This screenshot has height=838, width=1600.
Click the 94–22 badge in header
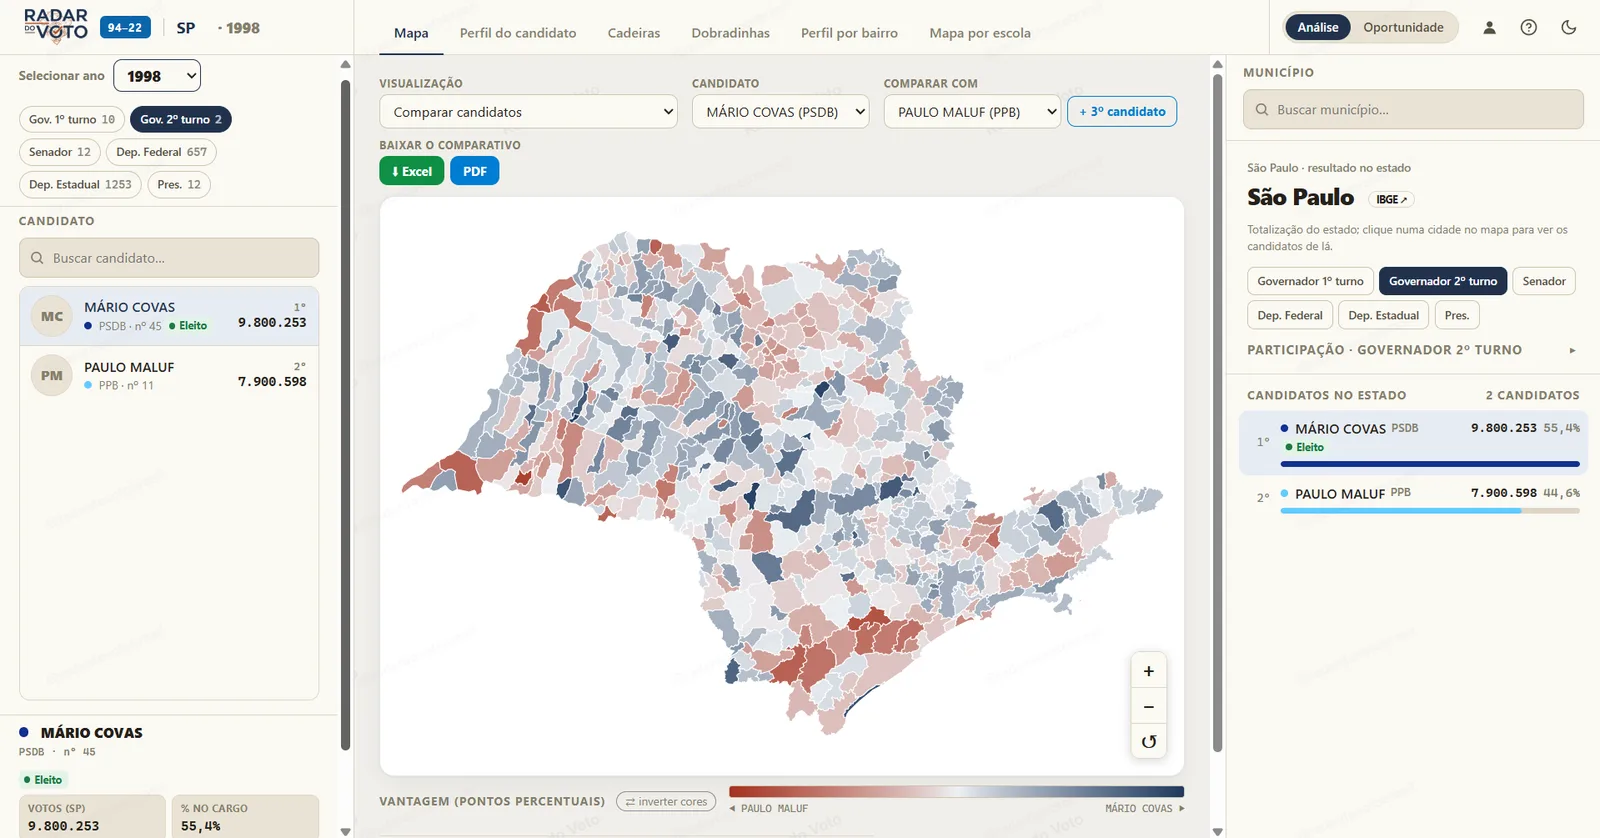125,27
